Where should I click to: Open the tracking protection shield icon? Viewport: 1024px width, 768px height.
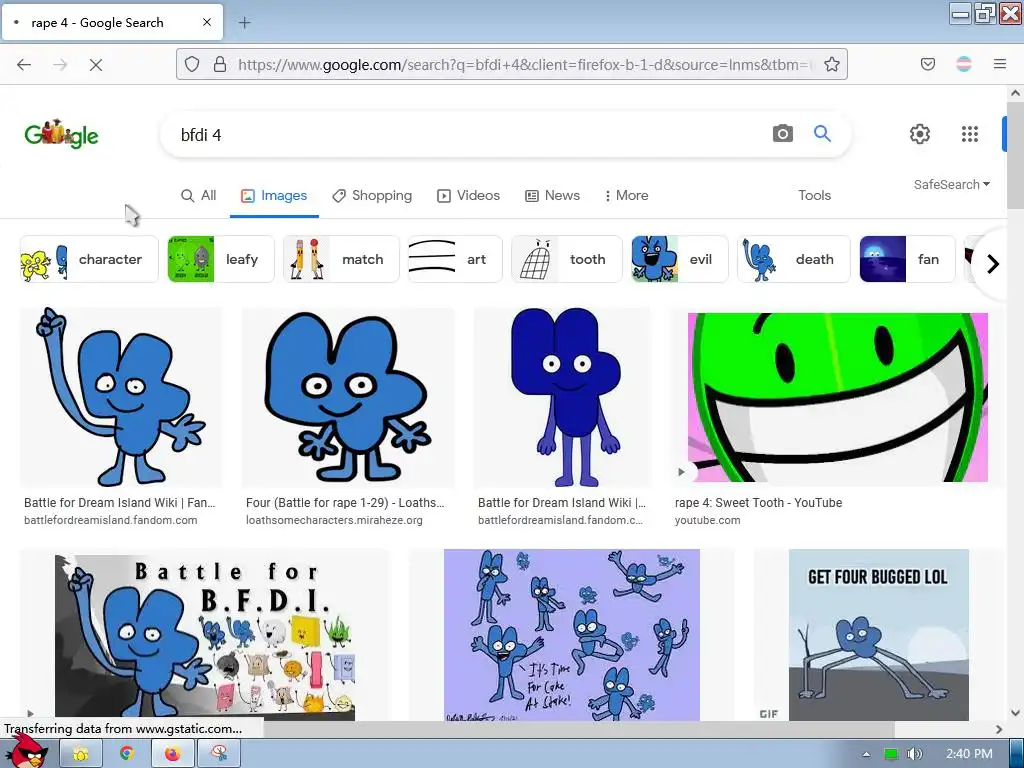(191, 64)
